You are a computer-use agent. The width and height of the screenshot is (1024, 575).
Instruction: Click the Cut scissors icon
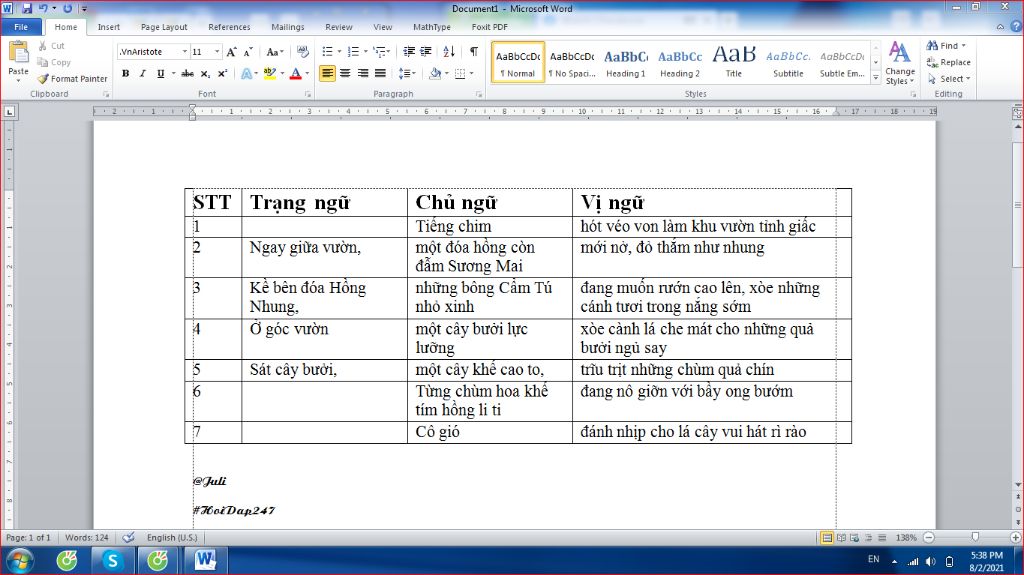coord(42,46)
